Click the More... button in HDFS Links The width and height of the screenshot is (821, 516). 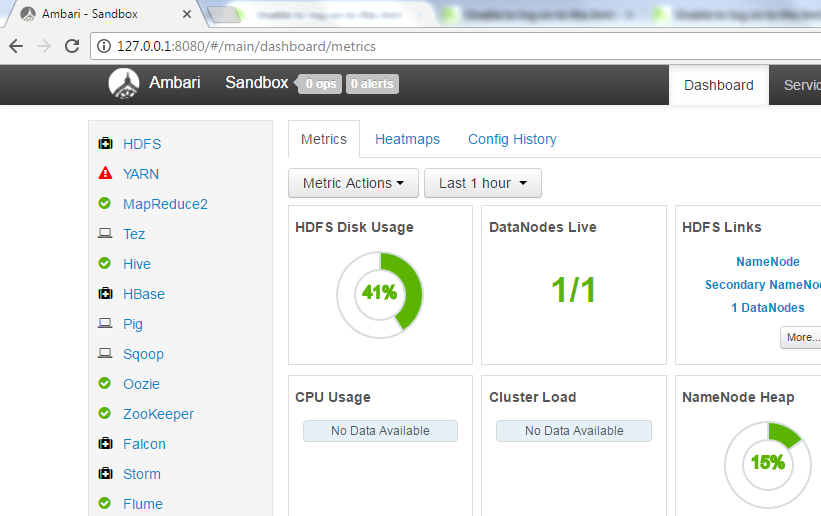[x=801, y=337]
